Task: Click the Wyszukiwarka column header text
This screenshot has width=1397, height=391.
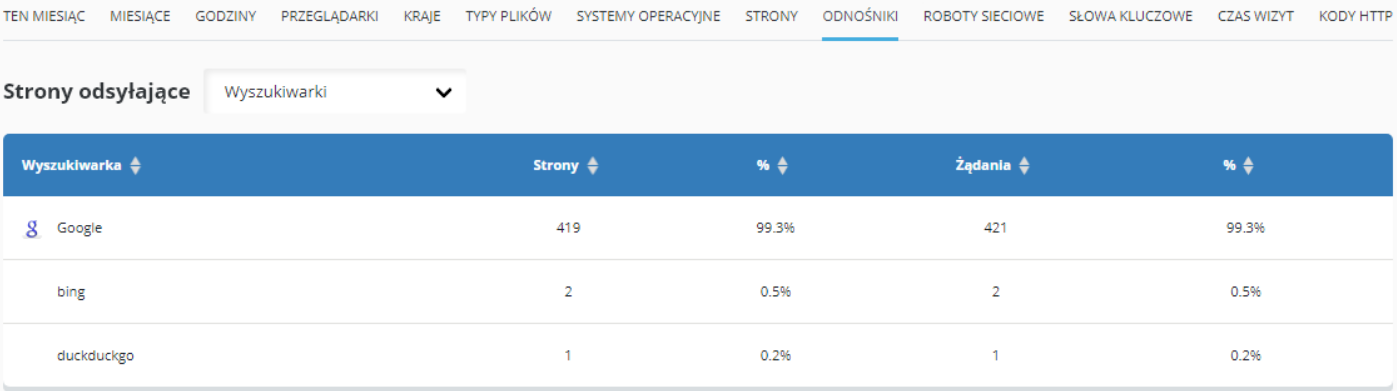Action: [72, 167]
